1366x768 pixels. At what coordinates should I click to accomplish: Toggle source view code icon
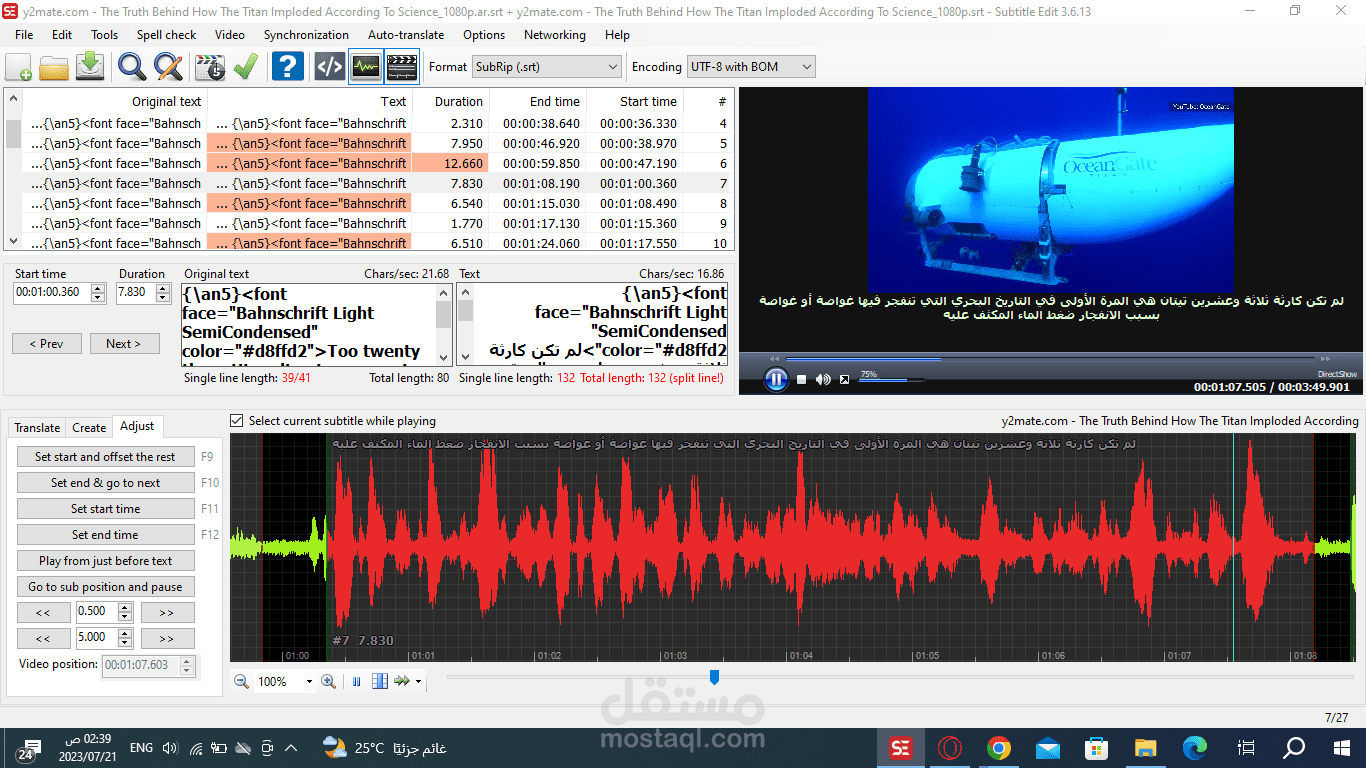click(x=329, y=67)
